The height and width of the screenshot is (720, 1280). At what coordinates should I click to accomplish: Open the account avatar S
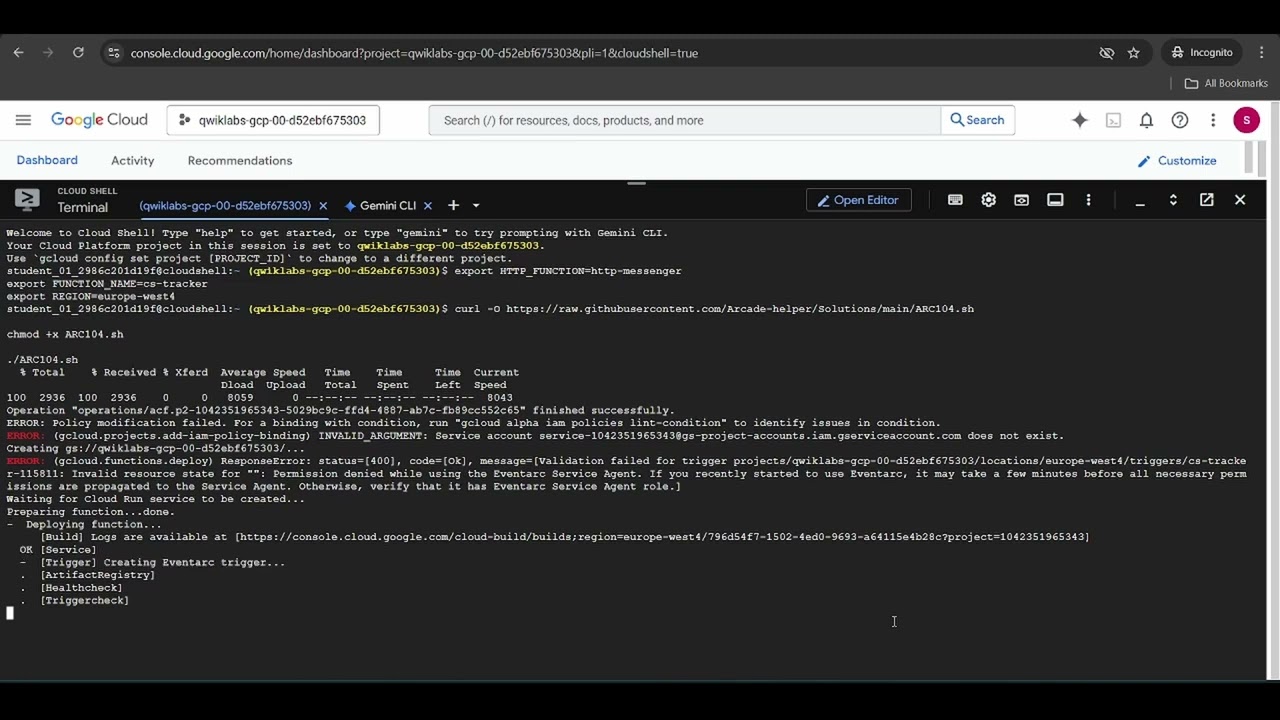tap(1246, 120)
